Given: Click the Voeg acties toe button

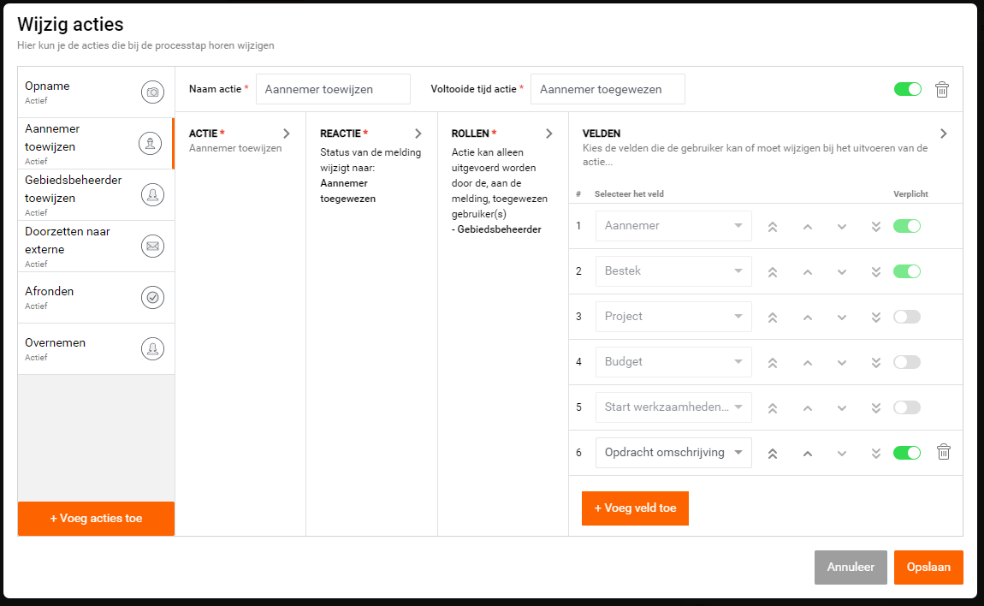Looking at the screenshot, I should coord(96,519).
